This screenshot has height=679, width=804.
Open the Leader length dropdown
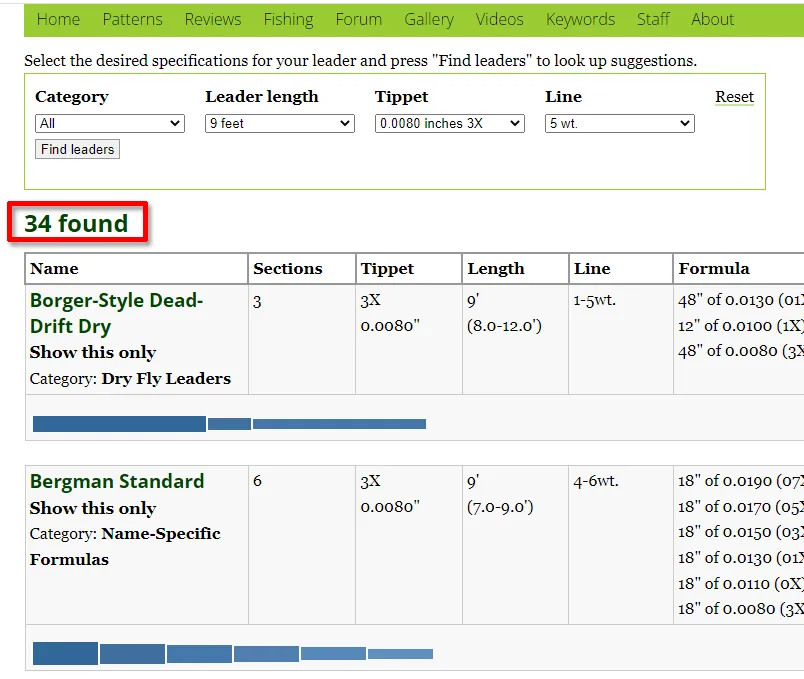tap(280, 124)
